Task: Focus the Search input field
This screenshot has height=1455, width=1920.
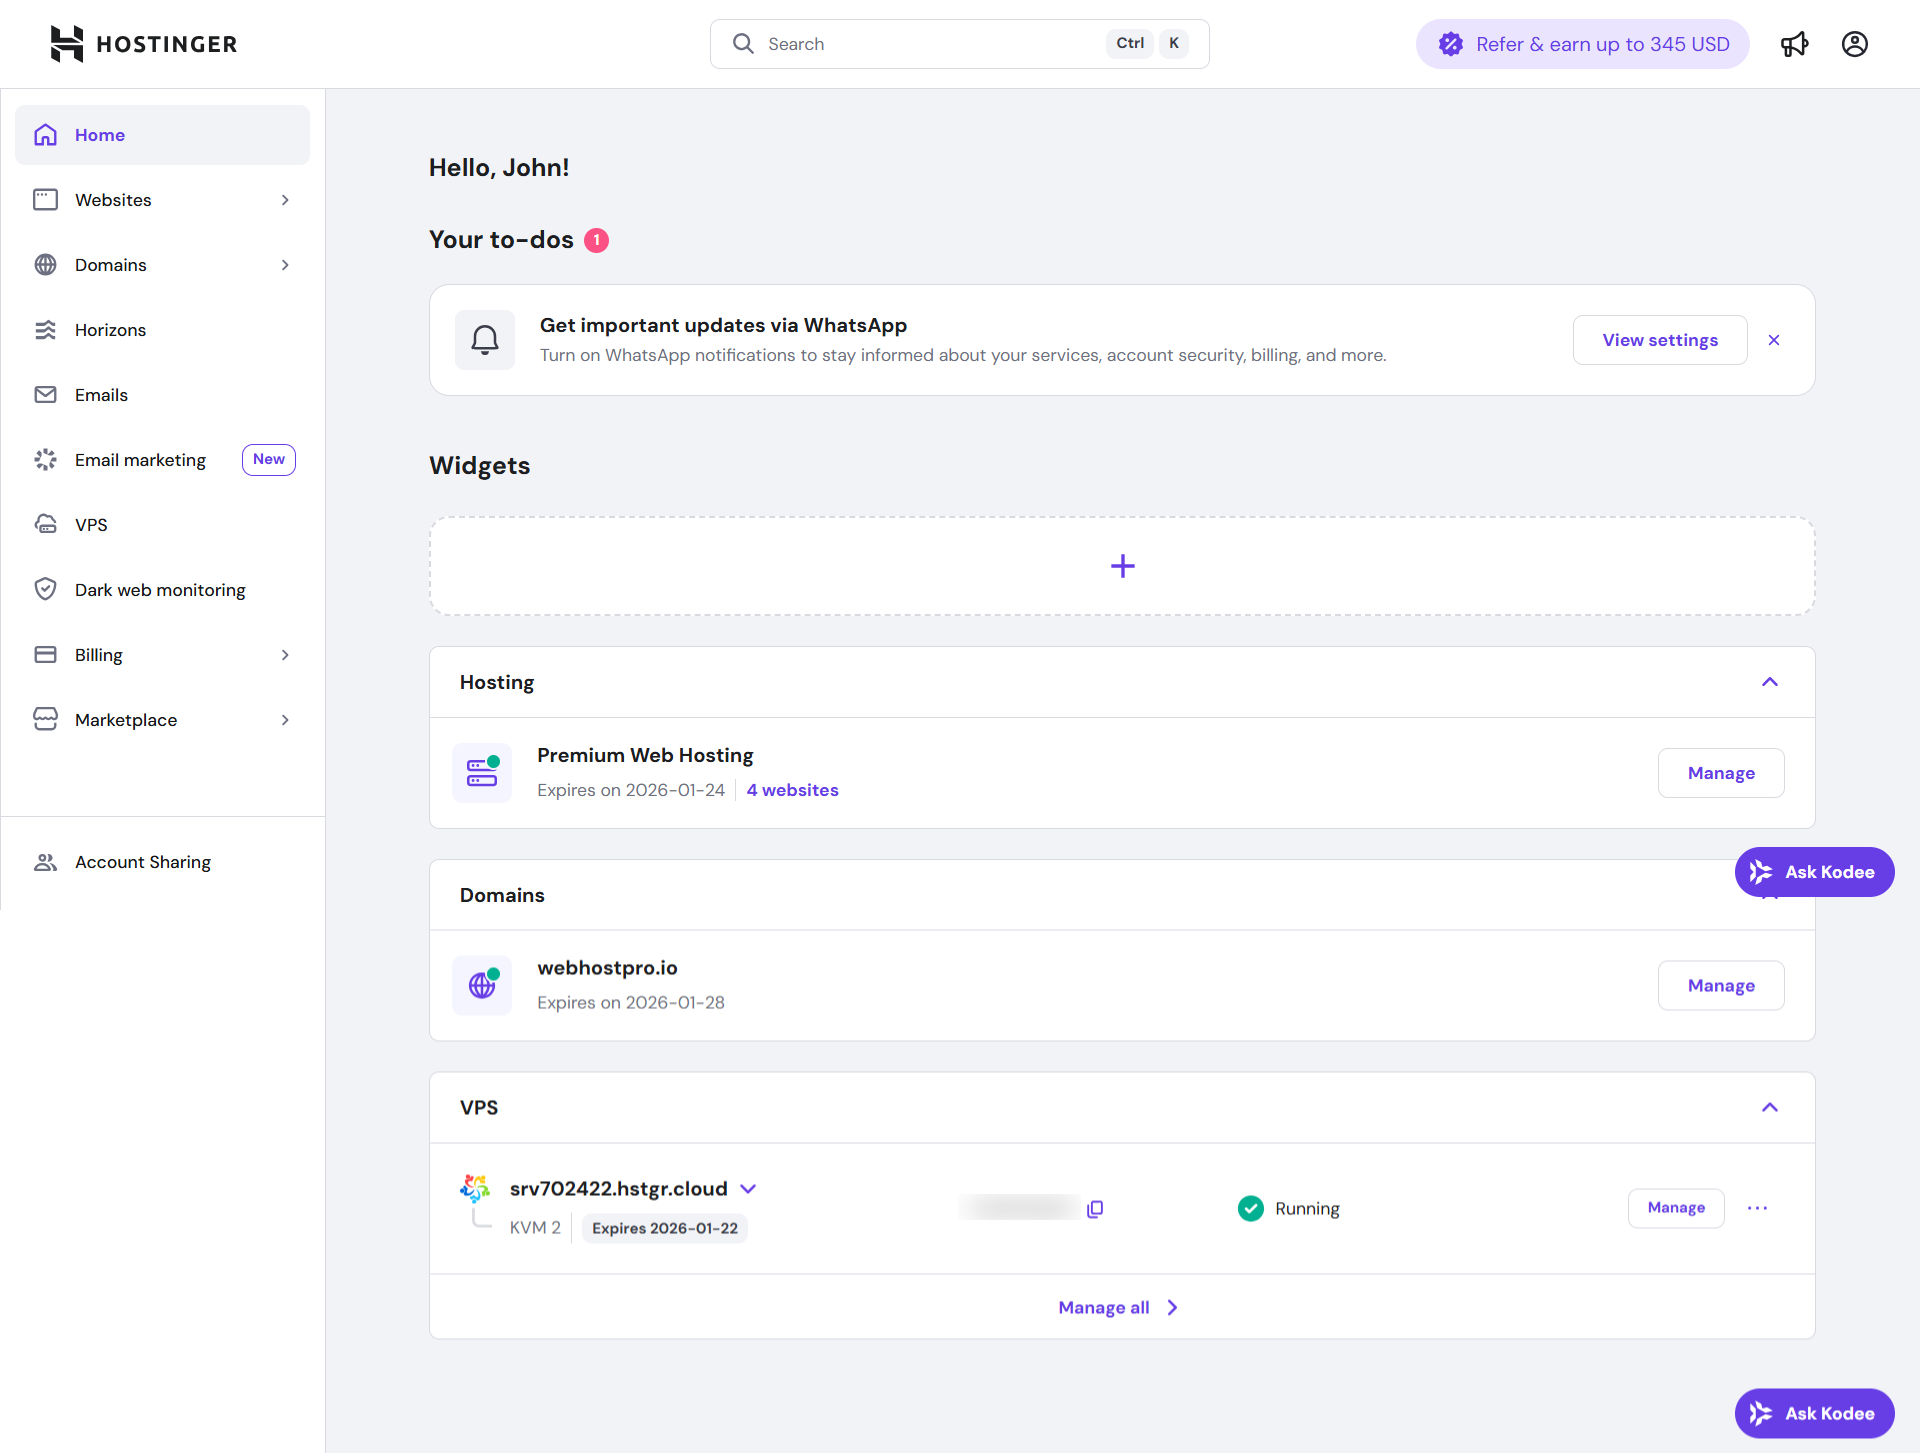Action: 960,44
